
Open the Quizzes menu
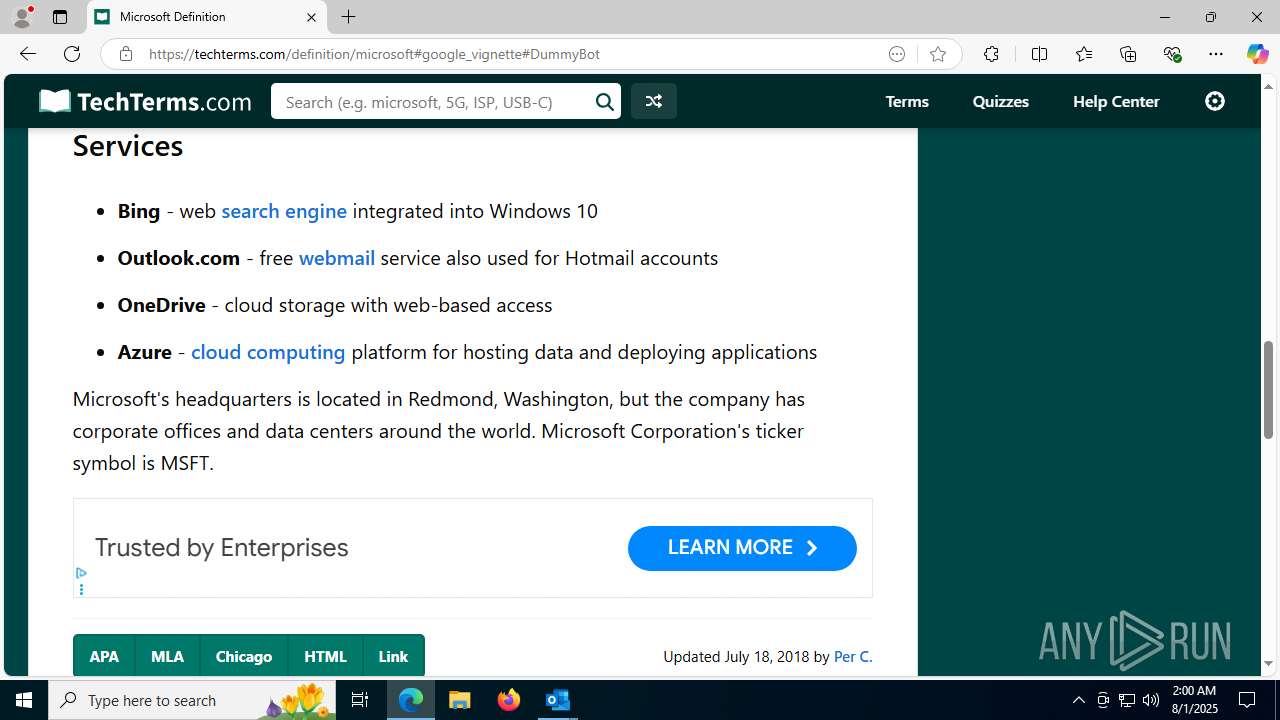[x=1001, y=101]
